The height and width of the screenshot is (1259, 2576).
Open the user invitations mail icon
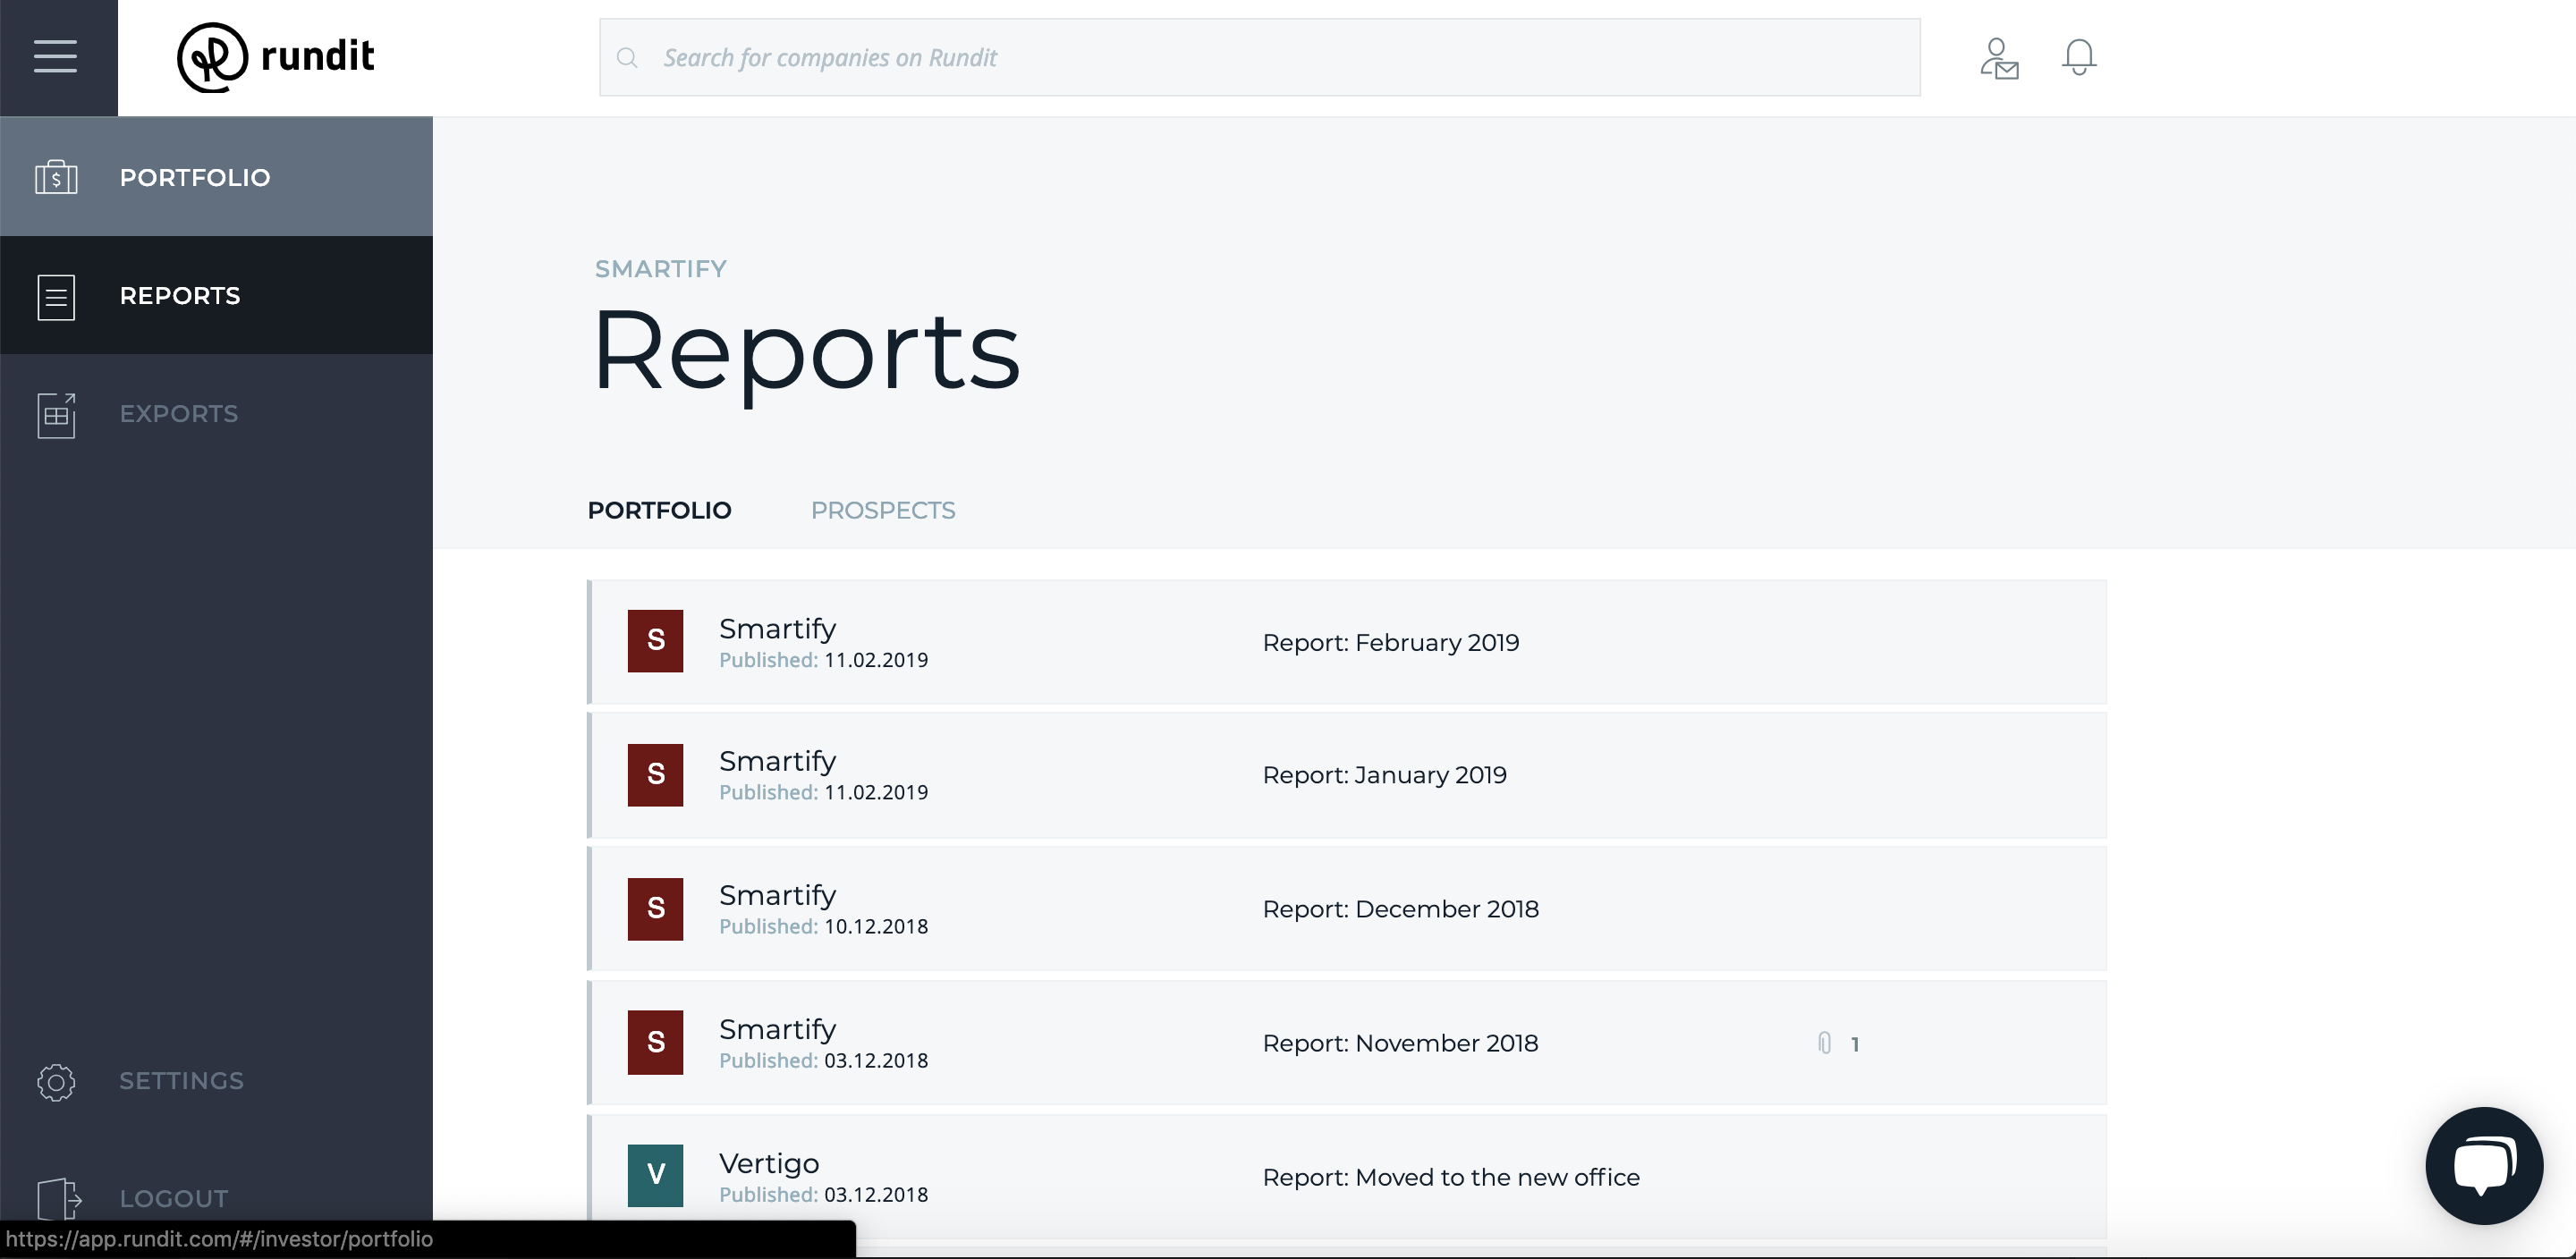[x=1998, y=58]
